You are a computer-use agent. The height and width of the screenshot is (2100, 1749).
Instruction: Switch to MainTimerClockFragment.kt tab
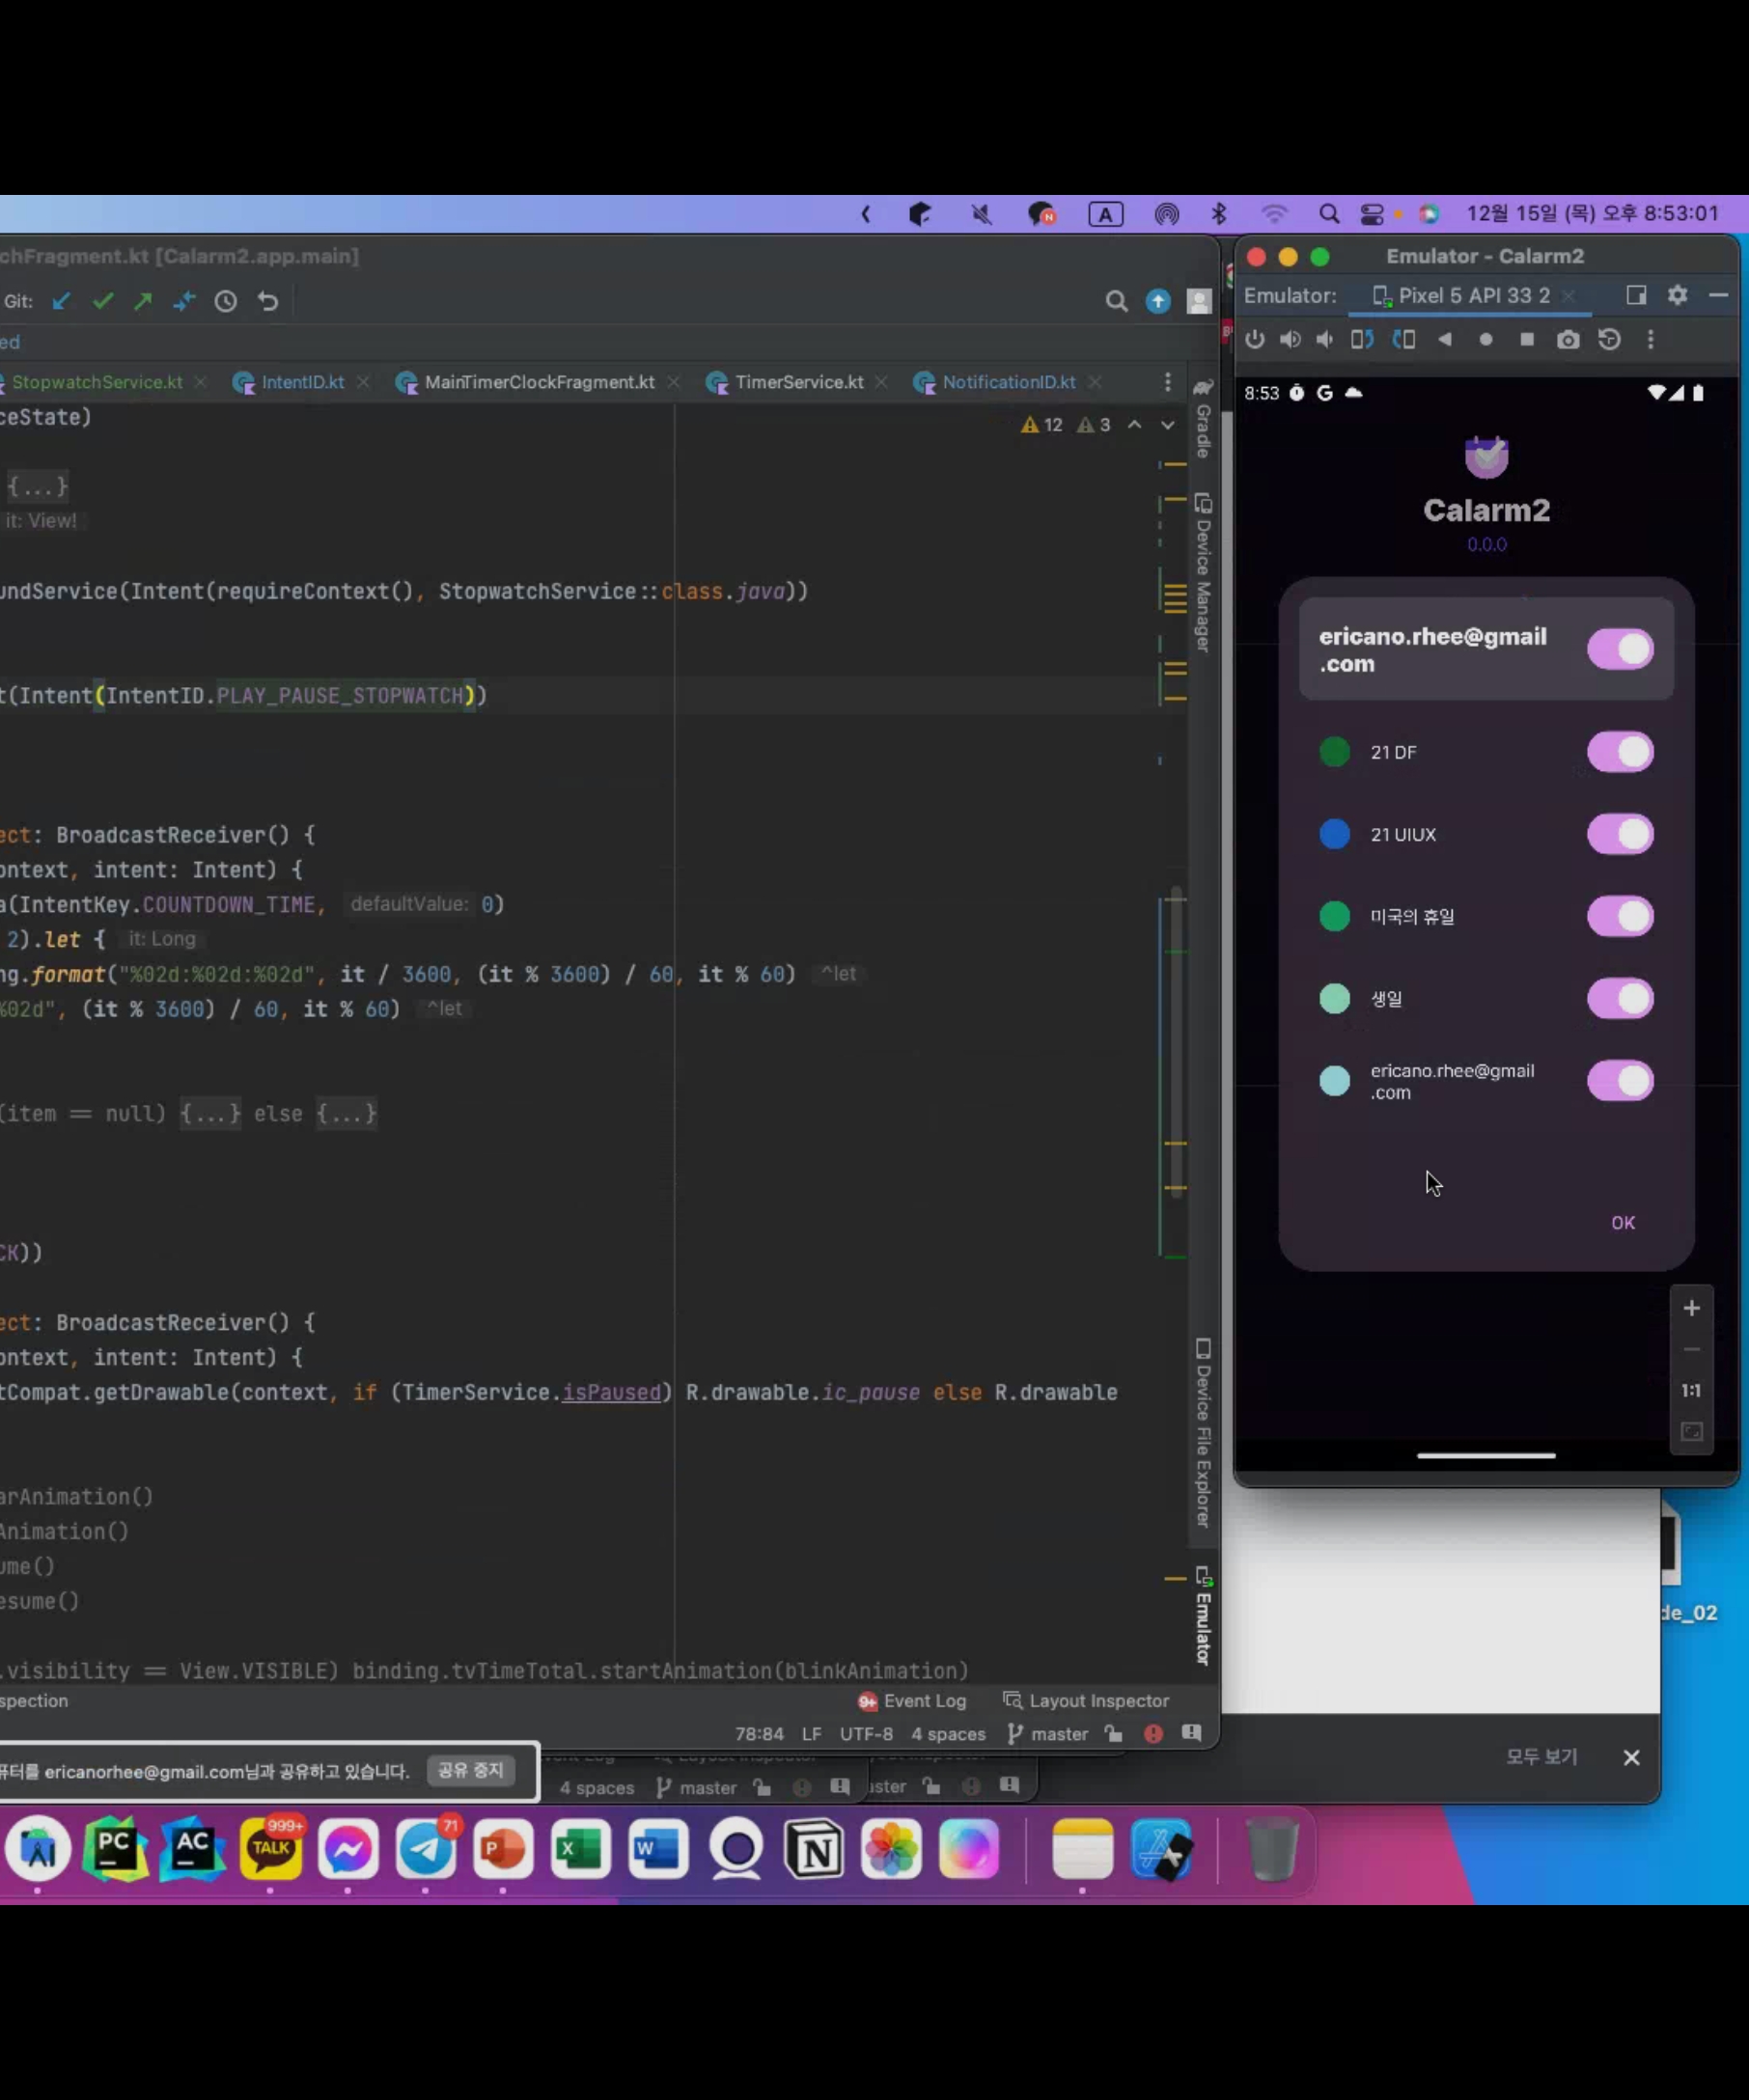point(539,382)
